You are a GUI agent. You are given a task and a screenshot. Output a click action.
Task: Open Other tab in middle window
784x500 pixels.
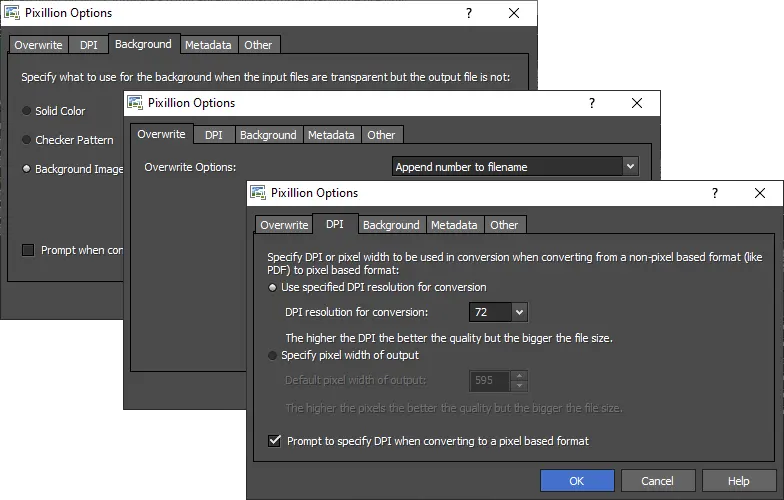tap(381, 135)
